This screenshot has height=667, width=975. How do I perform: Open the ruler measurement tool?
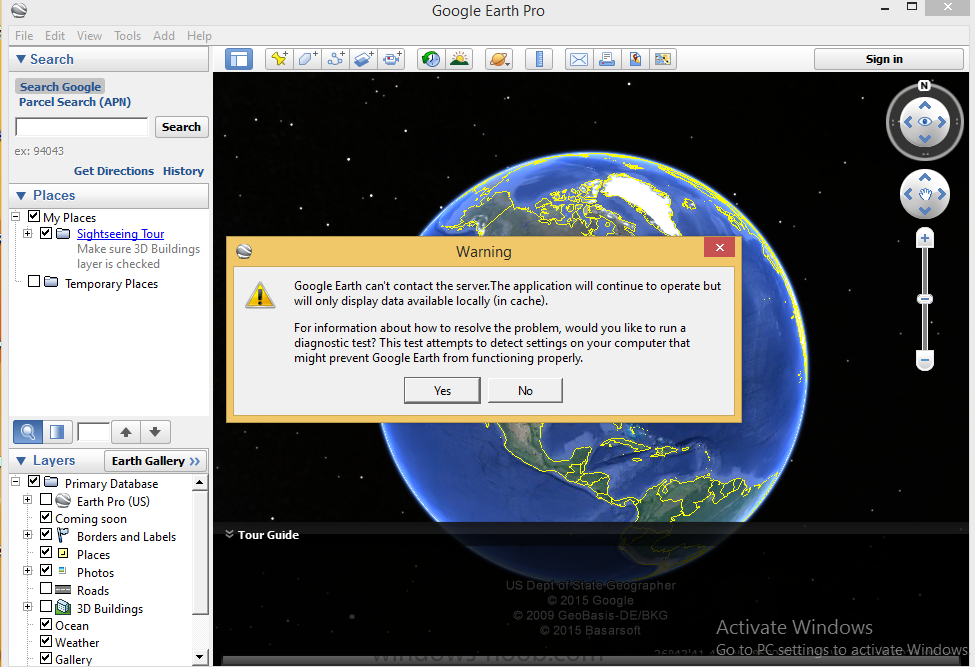point(539,59)
